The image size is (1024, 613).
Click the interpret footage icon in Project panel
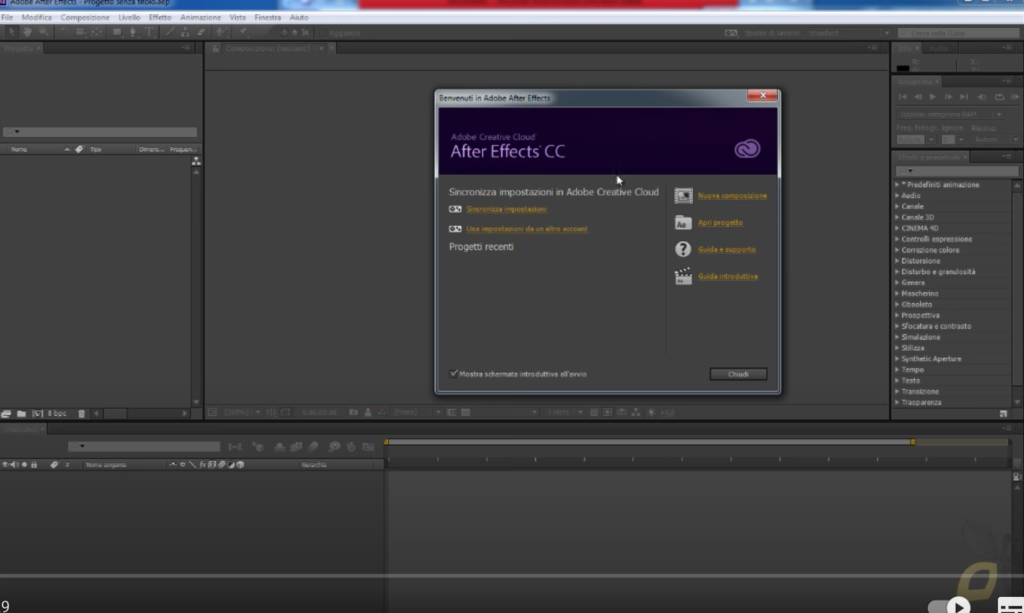5,413
